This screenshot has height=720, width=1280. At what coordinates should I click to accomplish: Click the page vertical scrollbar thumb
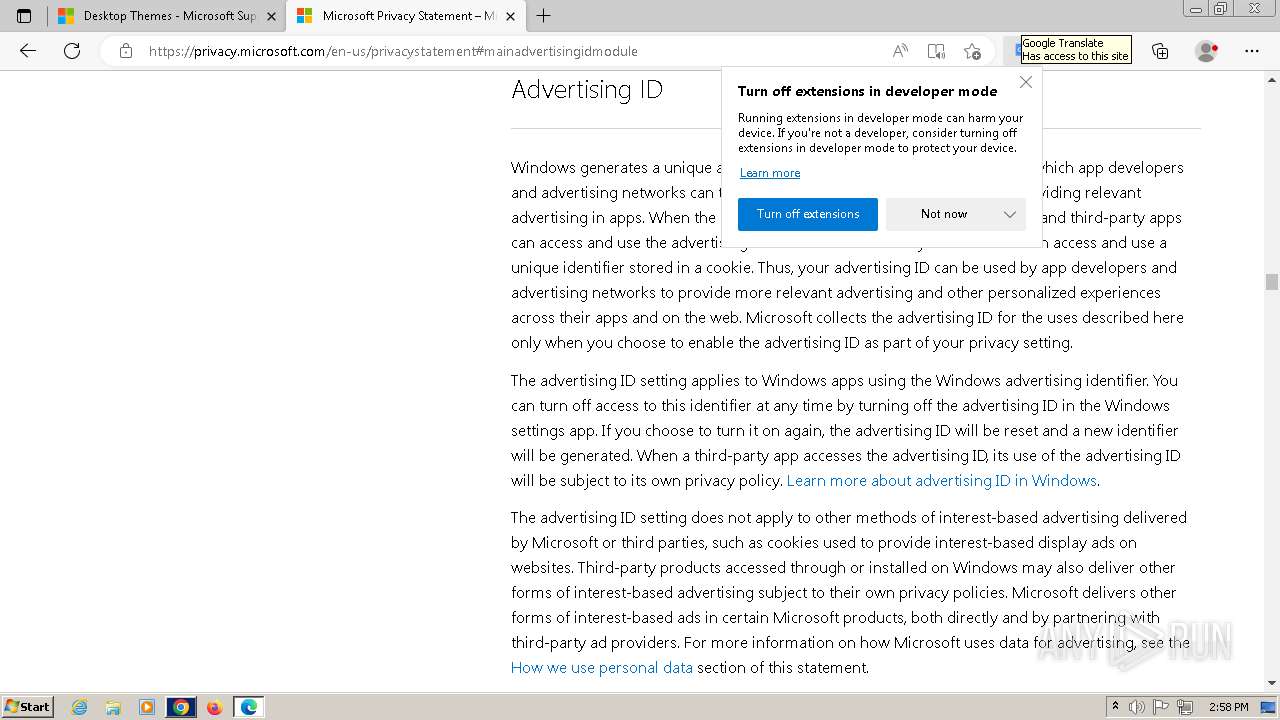pyautogui.click(x=1272, y=281)
